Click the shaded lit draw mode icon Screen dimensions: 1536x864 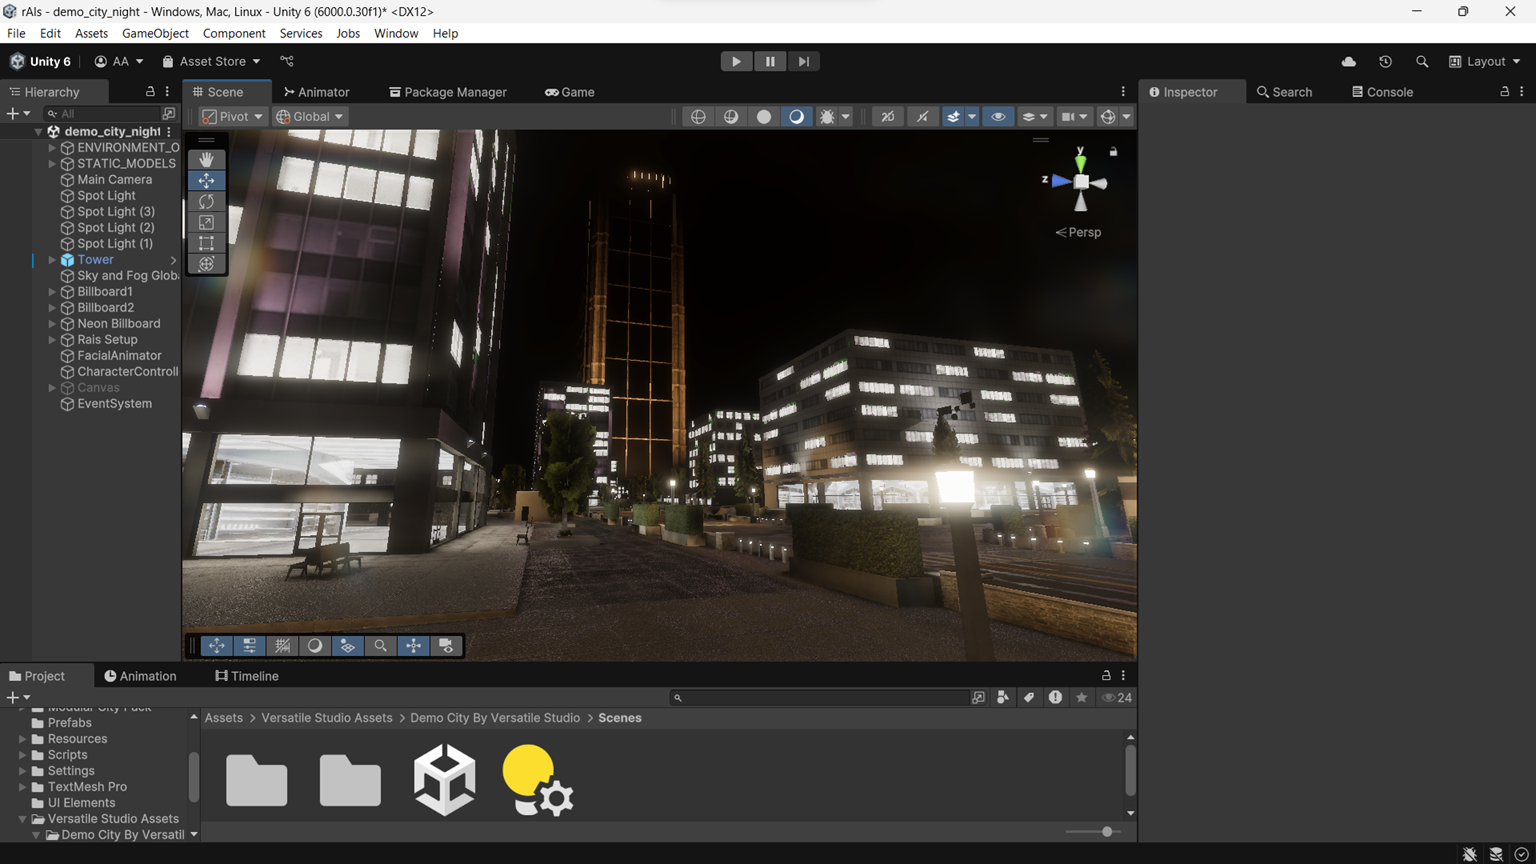796,116
